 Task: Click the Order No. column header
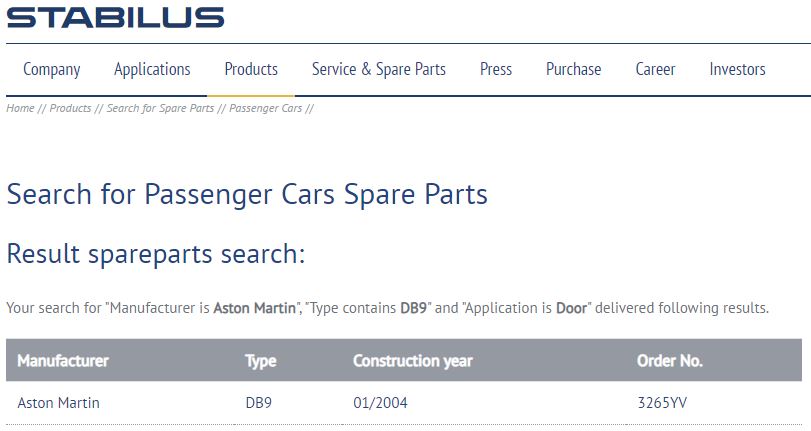pos(670,360)
